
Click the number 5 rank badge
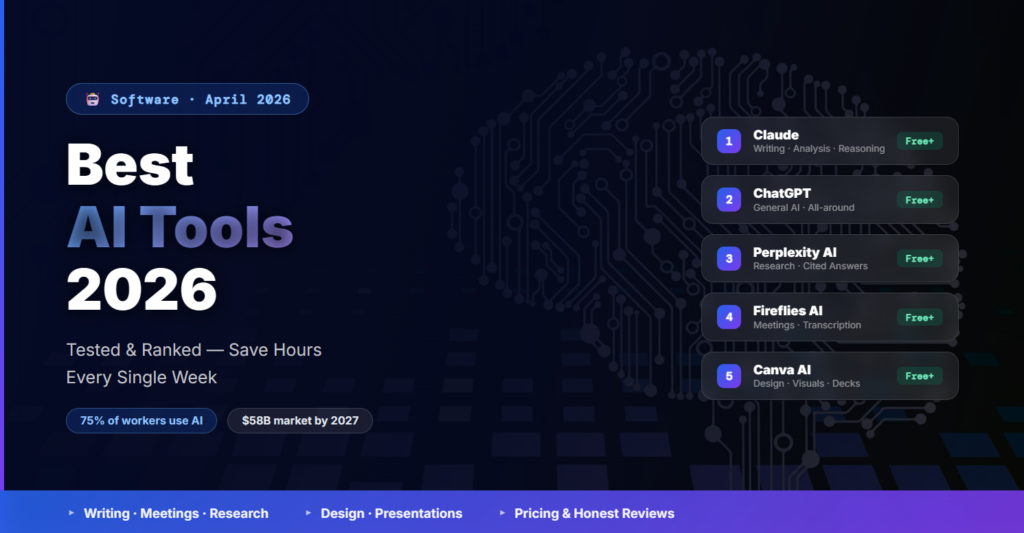[728, 376]
